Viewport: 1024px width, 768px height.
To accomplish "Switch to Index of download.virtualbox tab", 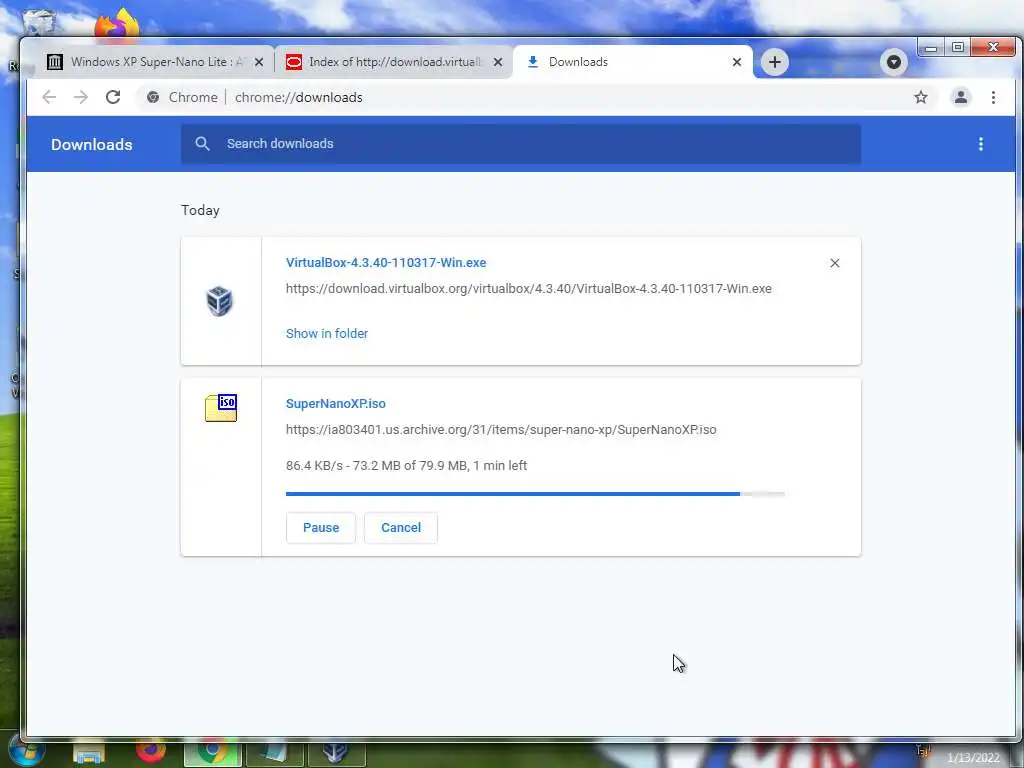I will pos(394,62).
